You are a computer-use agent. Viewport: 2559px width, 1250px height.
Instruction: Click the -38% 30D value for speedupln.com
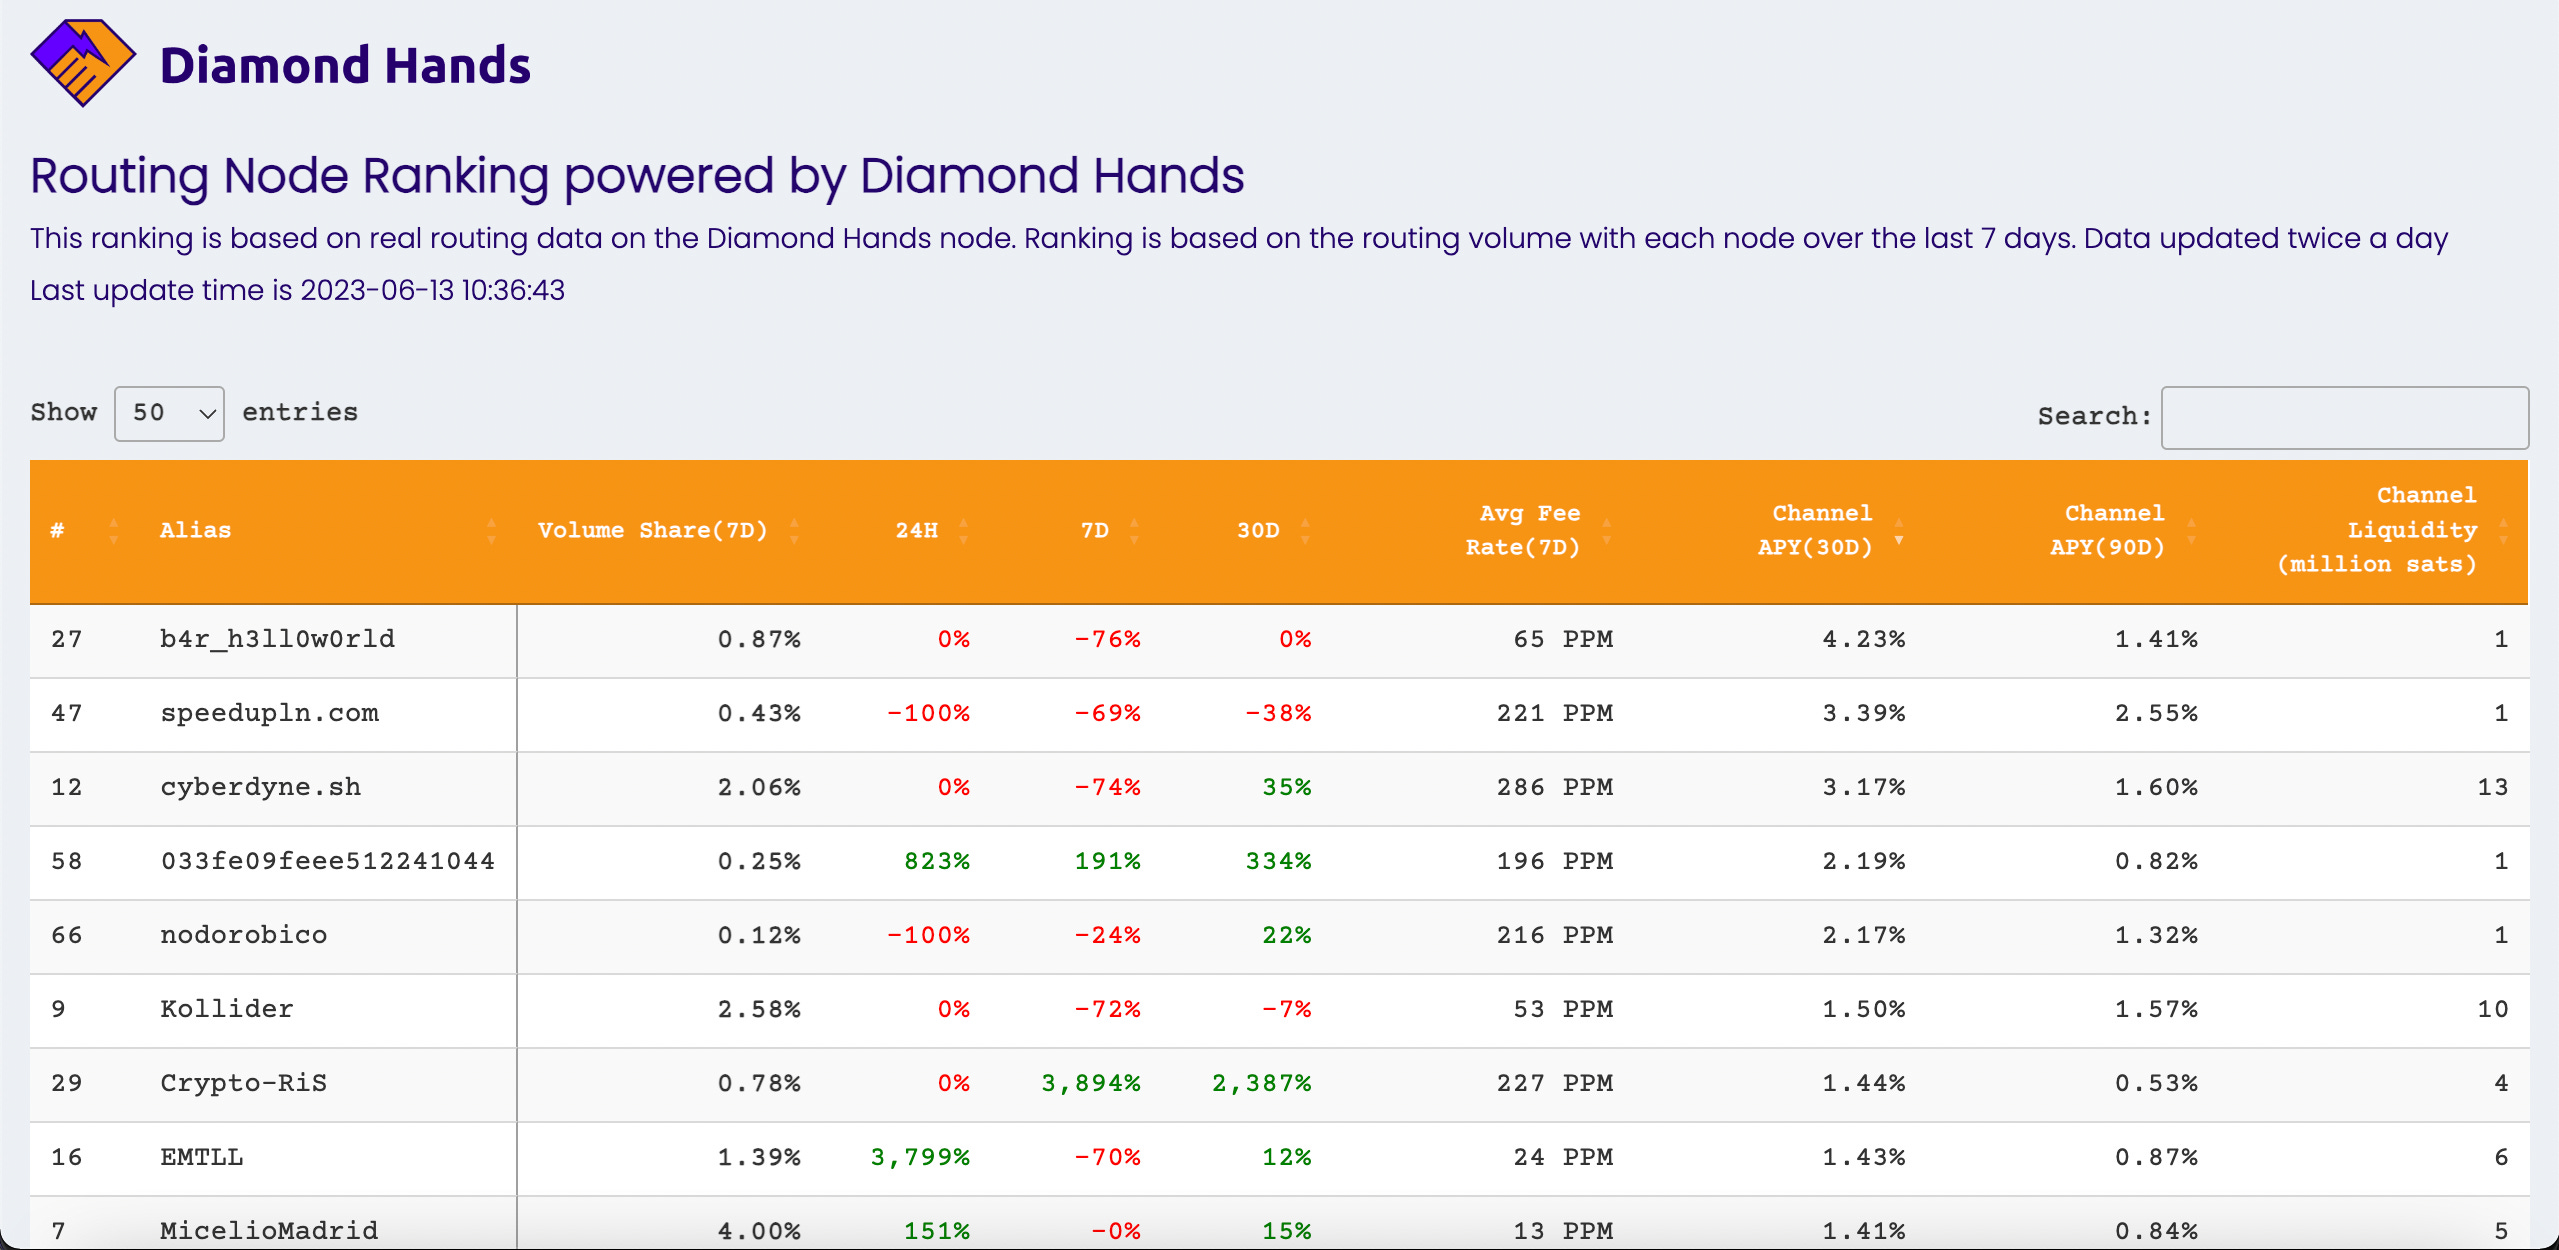click(x=1278, y=714)
